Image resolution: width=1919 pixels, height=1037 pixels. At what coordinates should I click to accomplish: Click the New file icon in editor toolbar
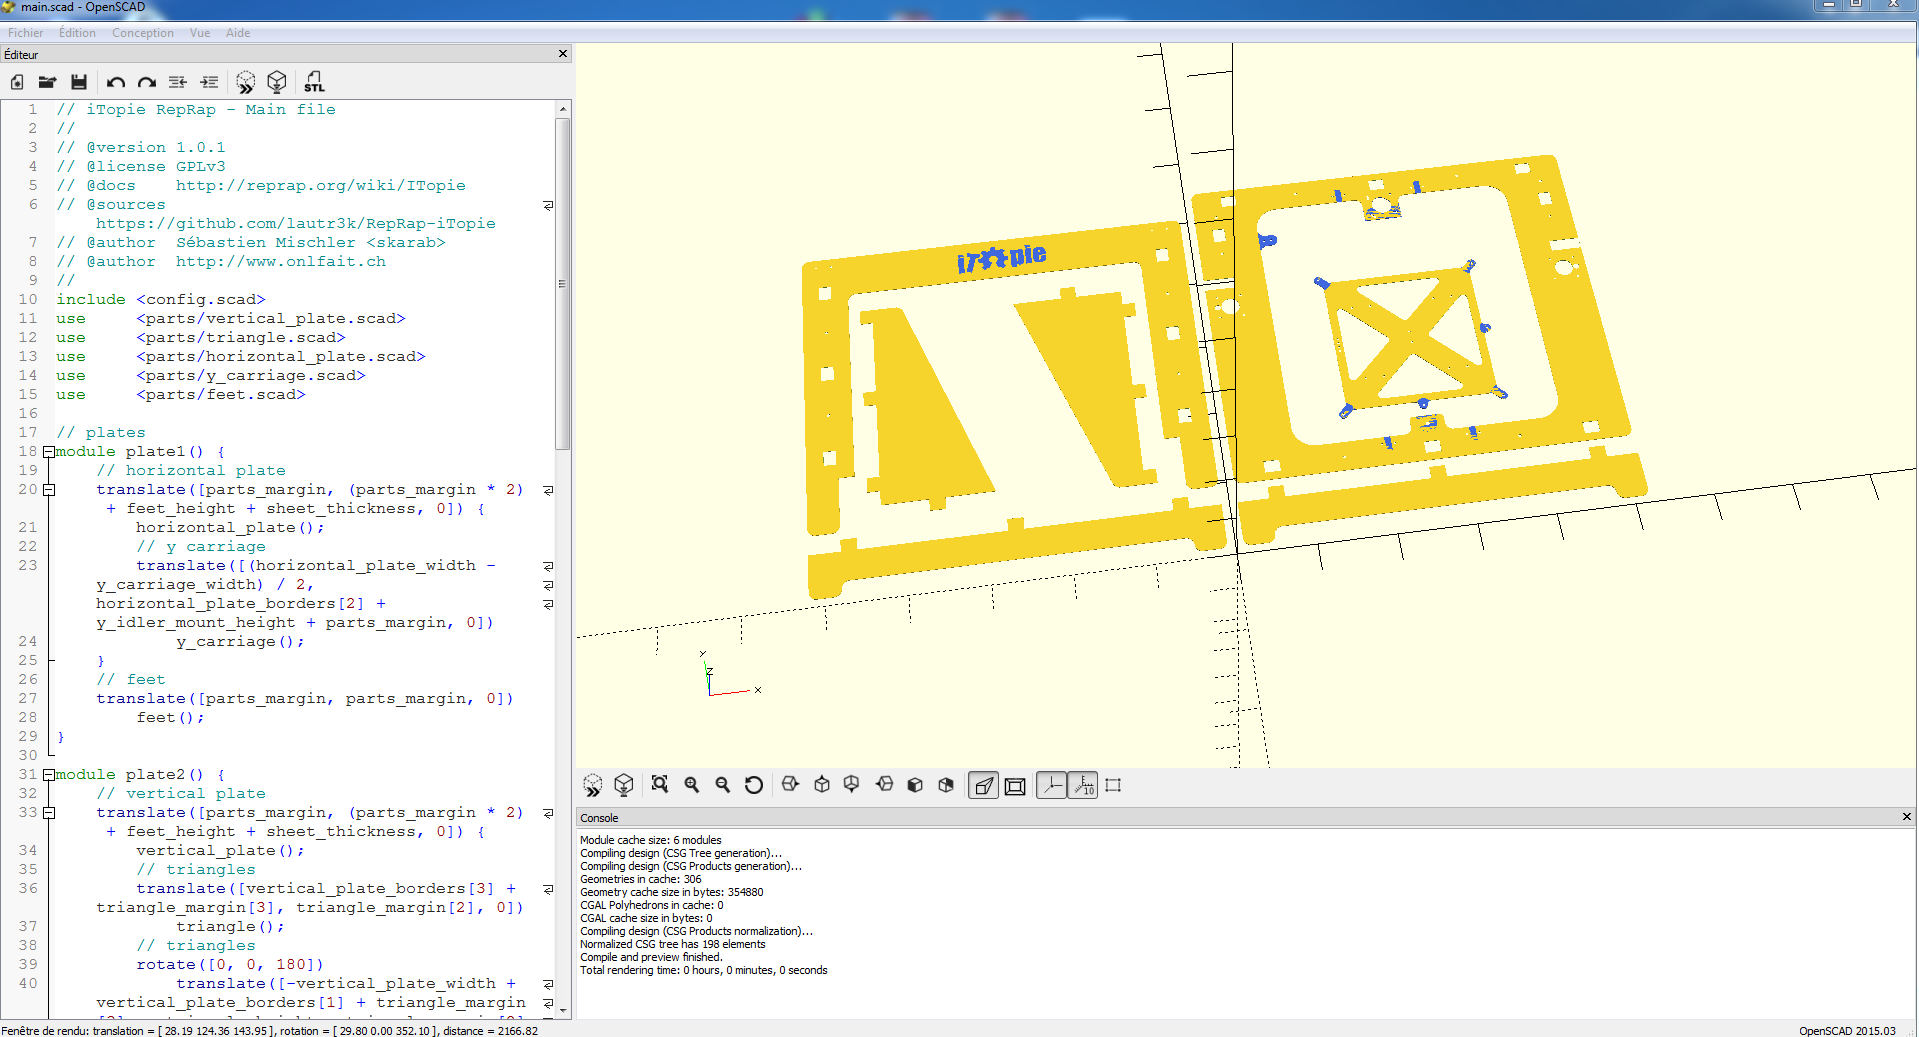(17, 82)
